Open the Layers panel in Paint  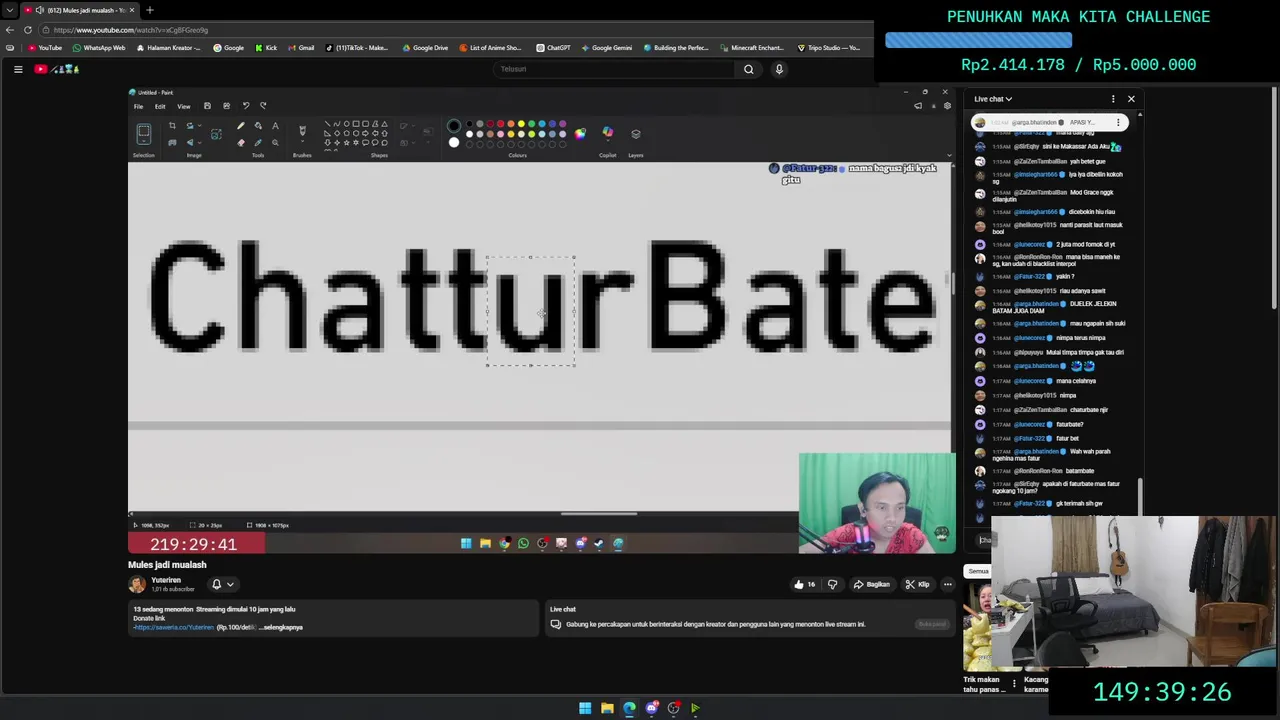click(635, 134)
